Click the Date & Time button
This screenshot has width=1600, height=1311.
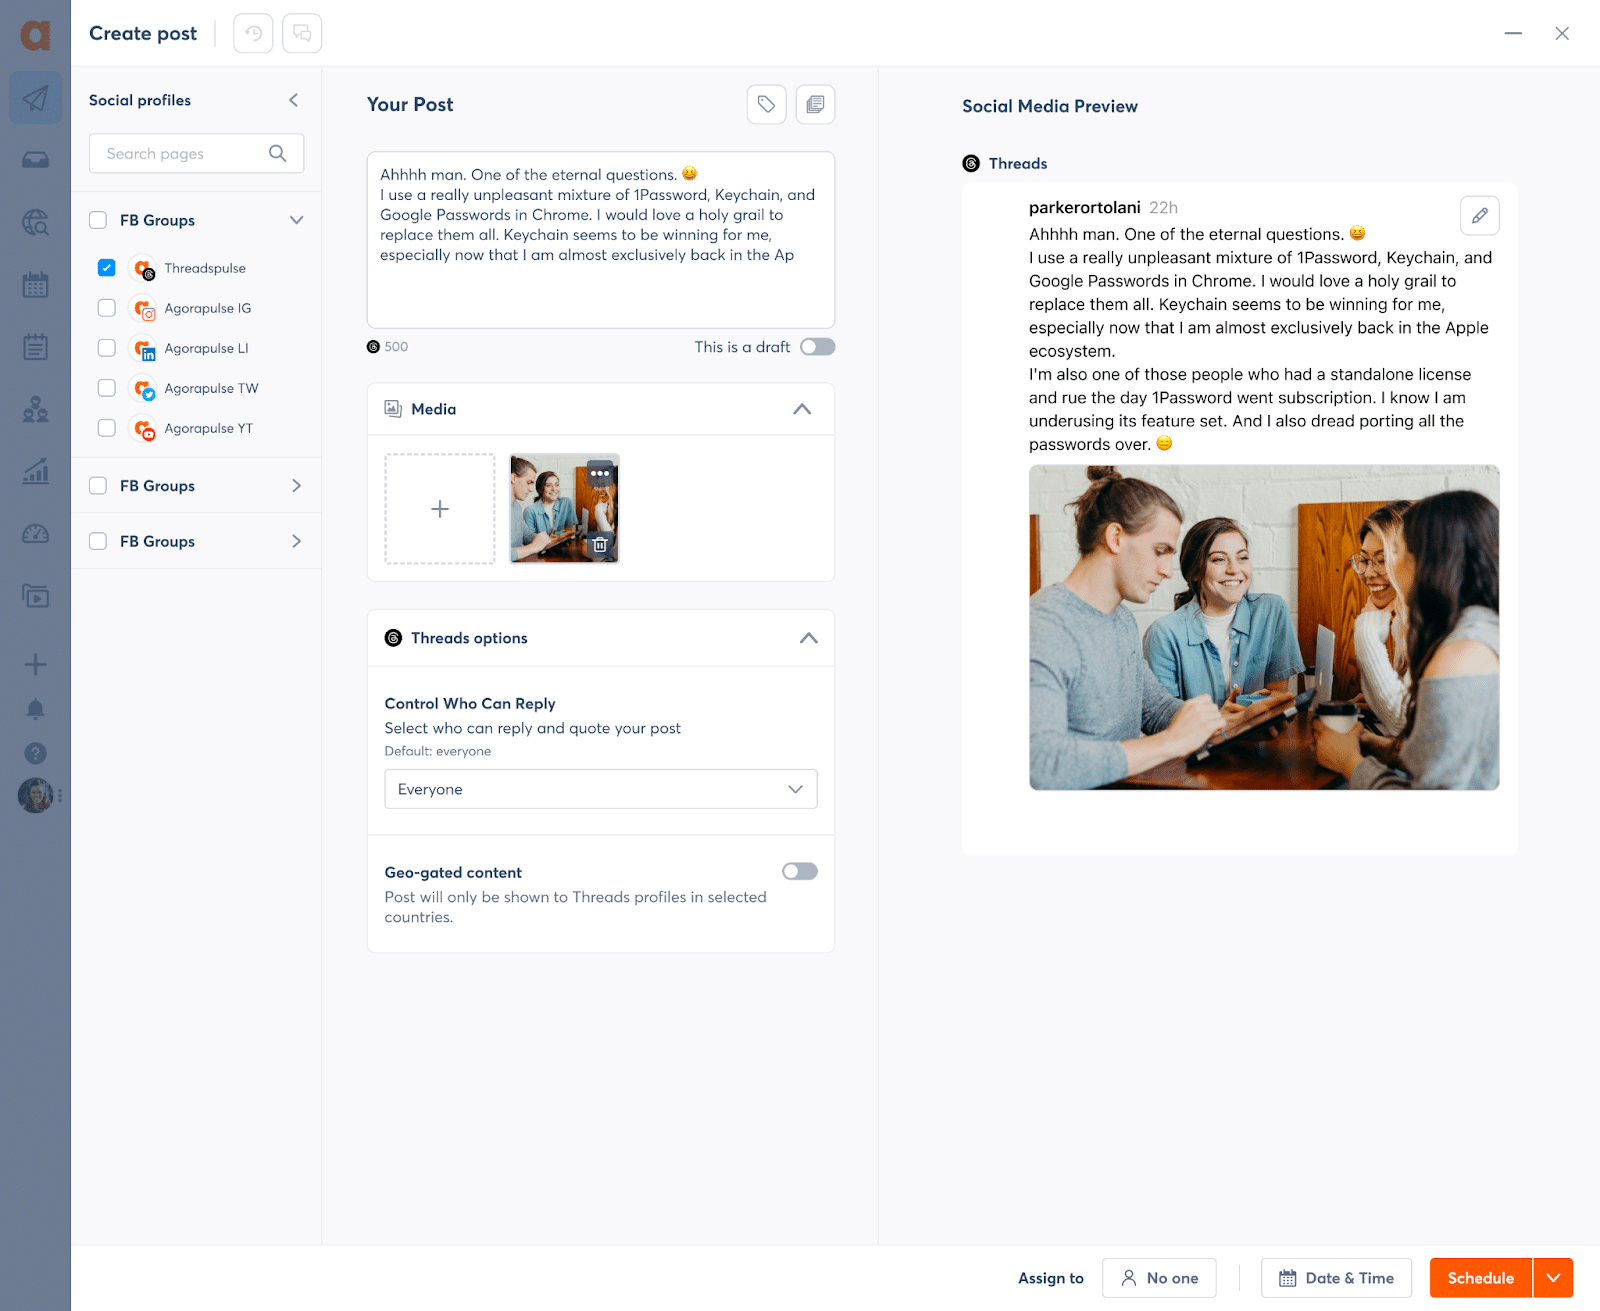click(x=1336, y=1278)
